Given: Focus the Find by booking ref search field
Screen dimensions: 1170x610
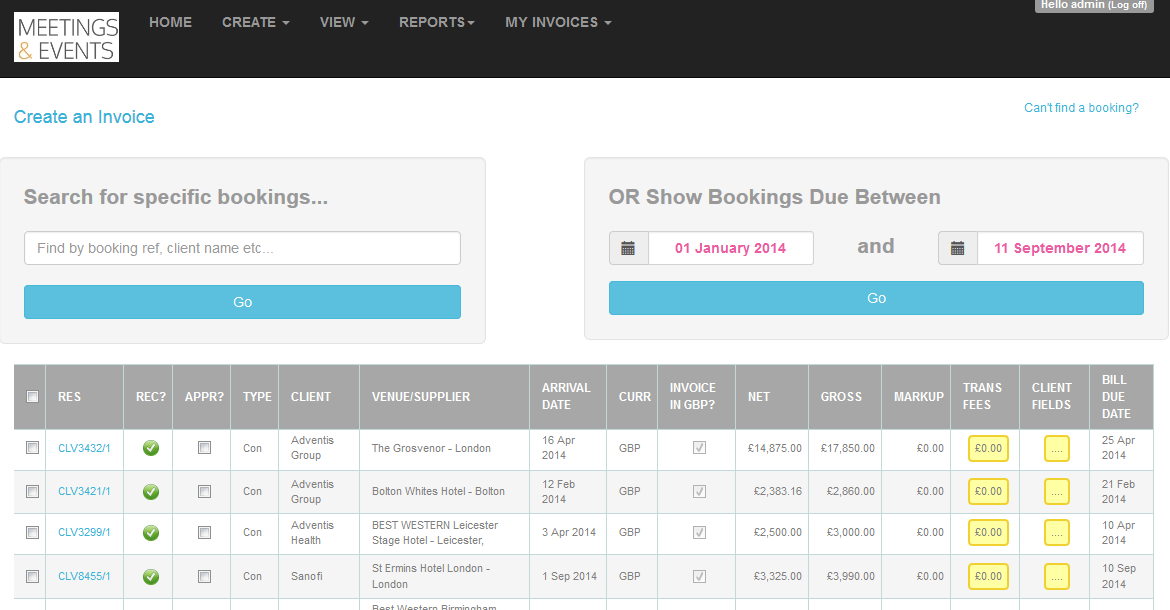Looking at the screenshot, I should click(243, 248).
